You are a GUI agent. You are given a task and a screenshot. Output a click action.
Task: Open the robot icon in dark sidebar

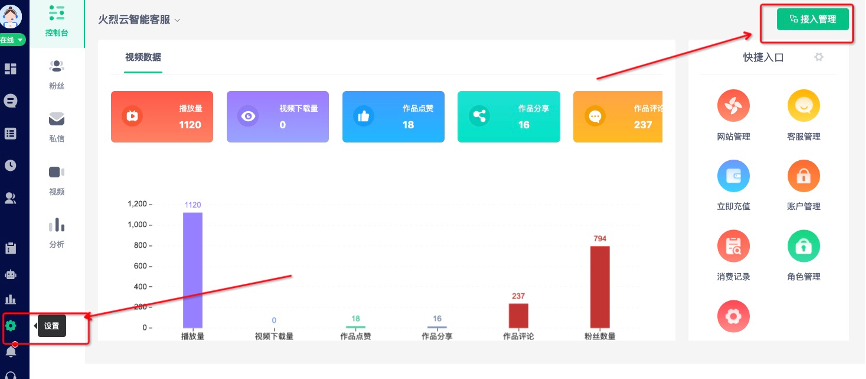10,274
